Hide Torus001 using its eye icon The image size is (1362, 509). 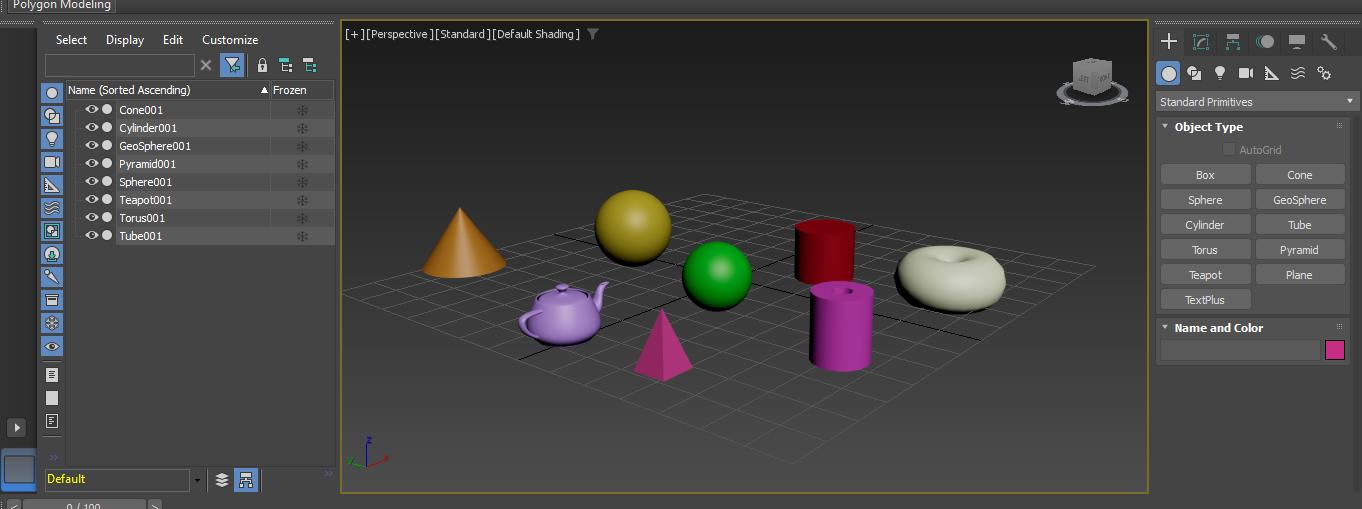click(92, 218)
